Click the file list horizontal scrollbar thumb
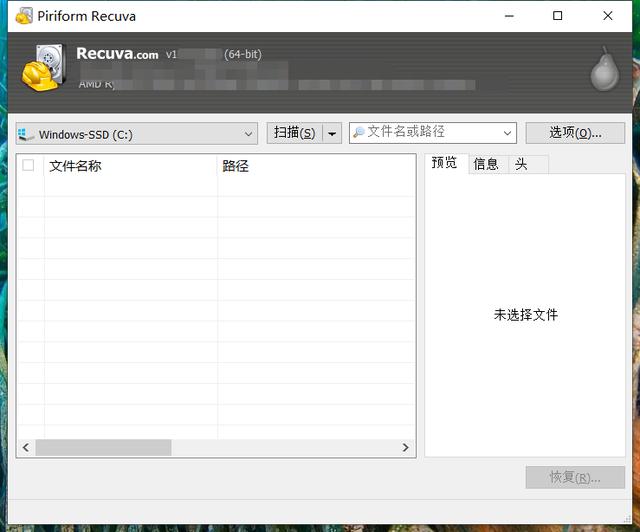 point(103,448)
